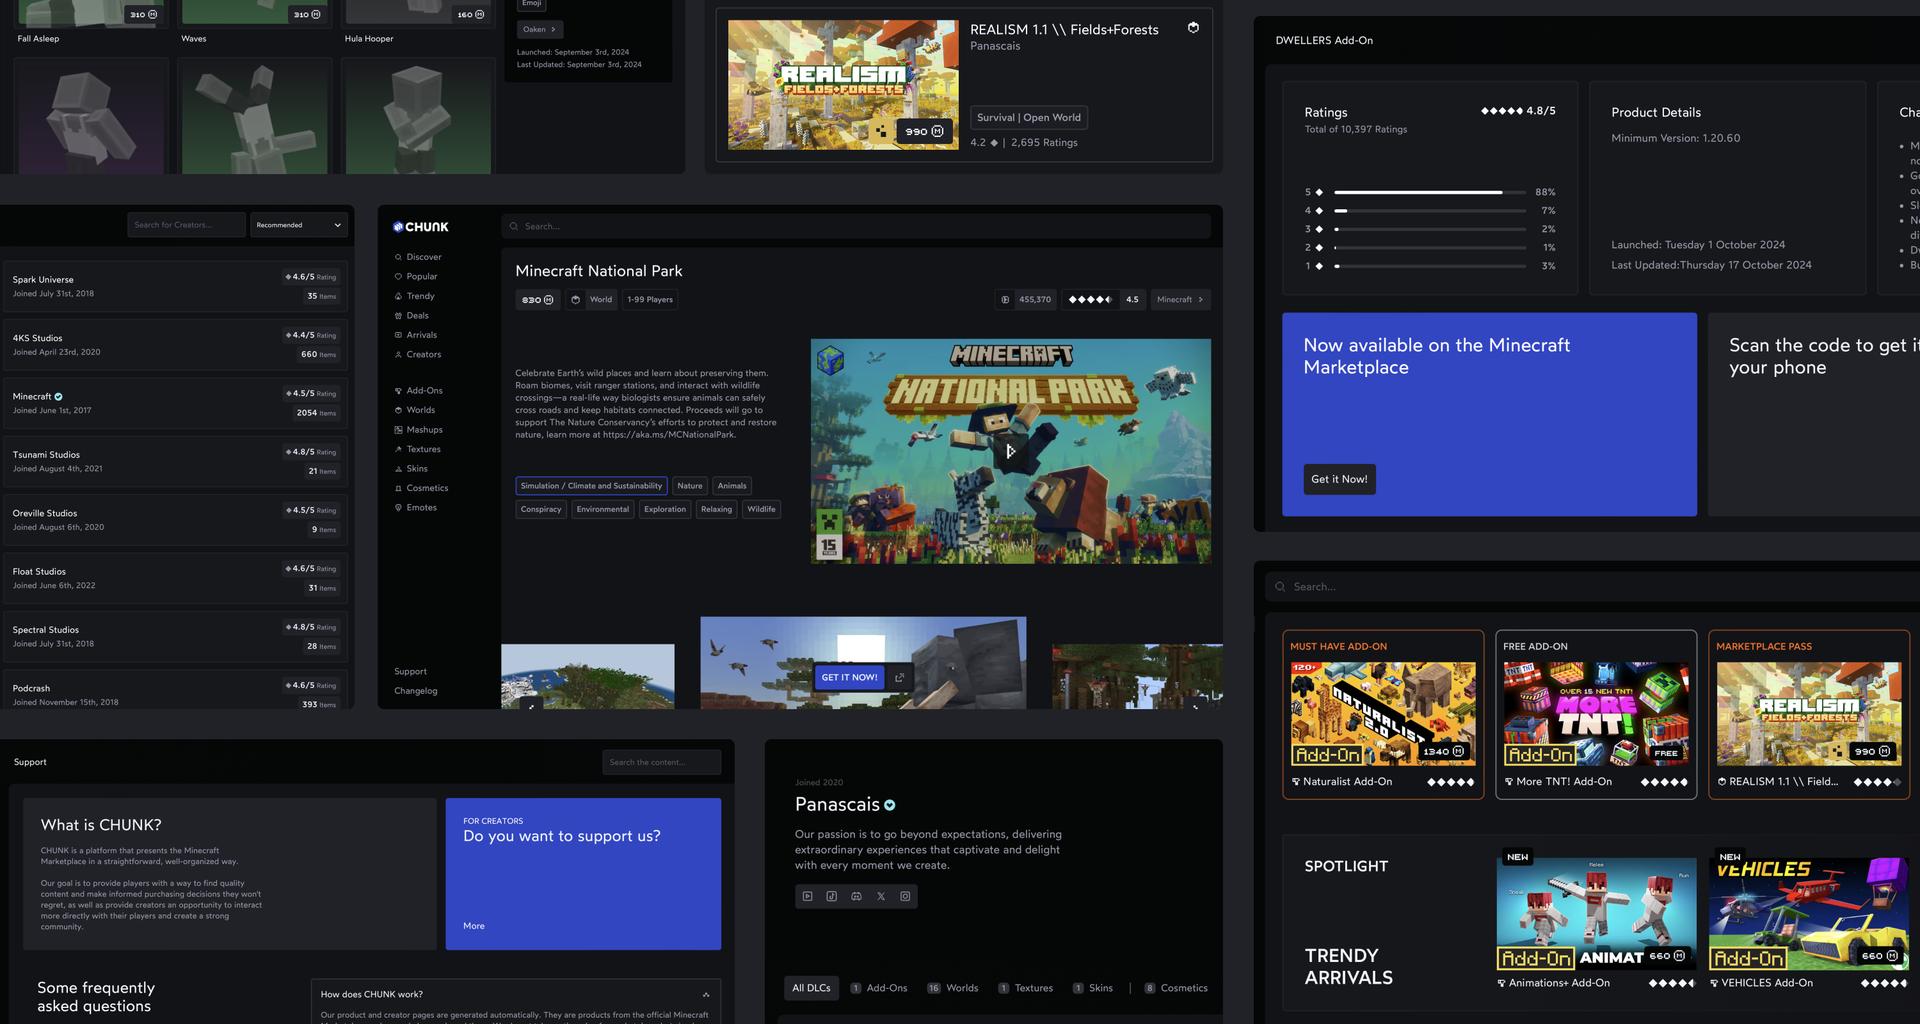Open Panascais' X (Twitter) social icon
This screenshot has width=1920, height=1024.
pos(881,897)
